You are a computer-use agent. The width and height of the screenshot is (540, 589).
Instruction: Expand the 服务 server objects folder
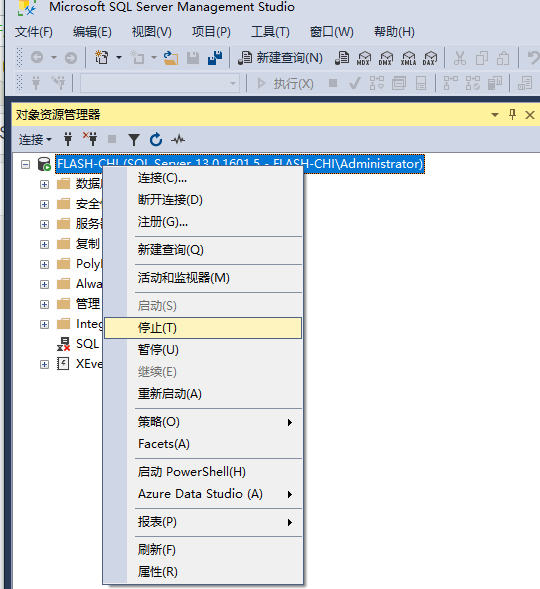click(44, 224)
